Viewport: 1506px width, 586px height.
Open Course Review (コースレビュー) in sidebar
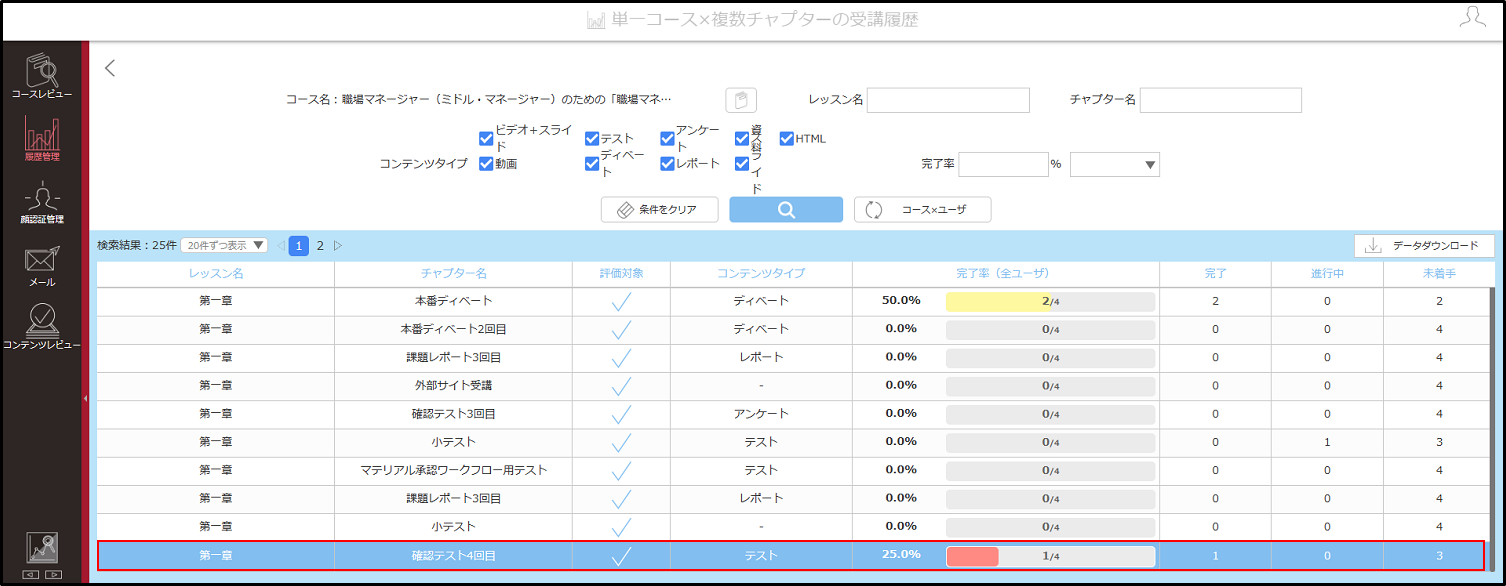coord(42,76)
